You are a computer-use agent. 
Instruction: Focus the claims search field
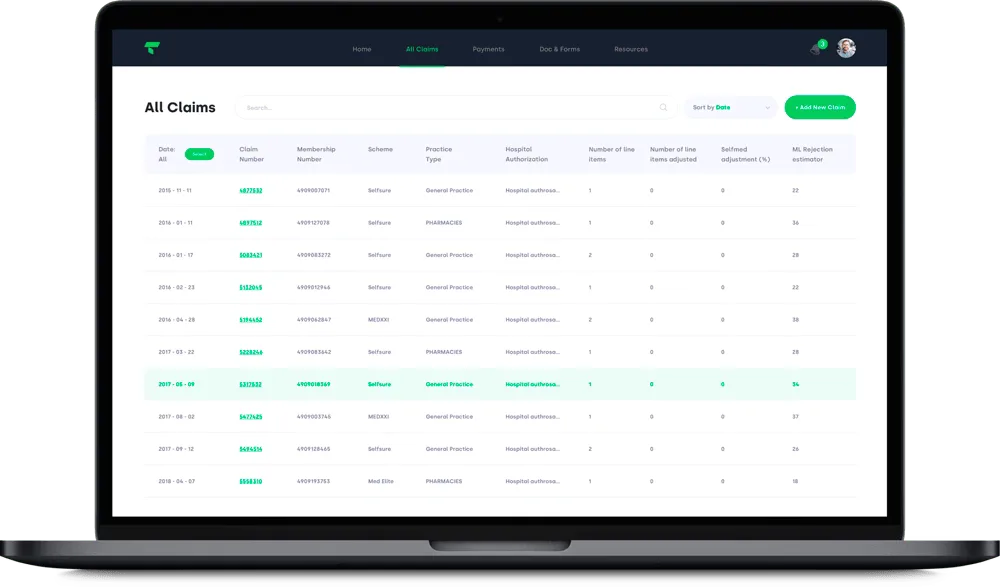[455, 107]
